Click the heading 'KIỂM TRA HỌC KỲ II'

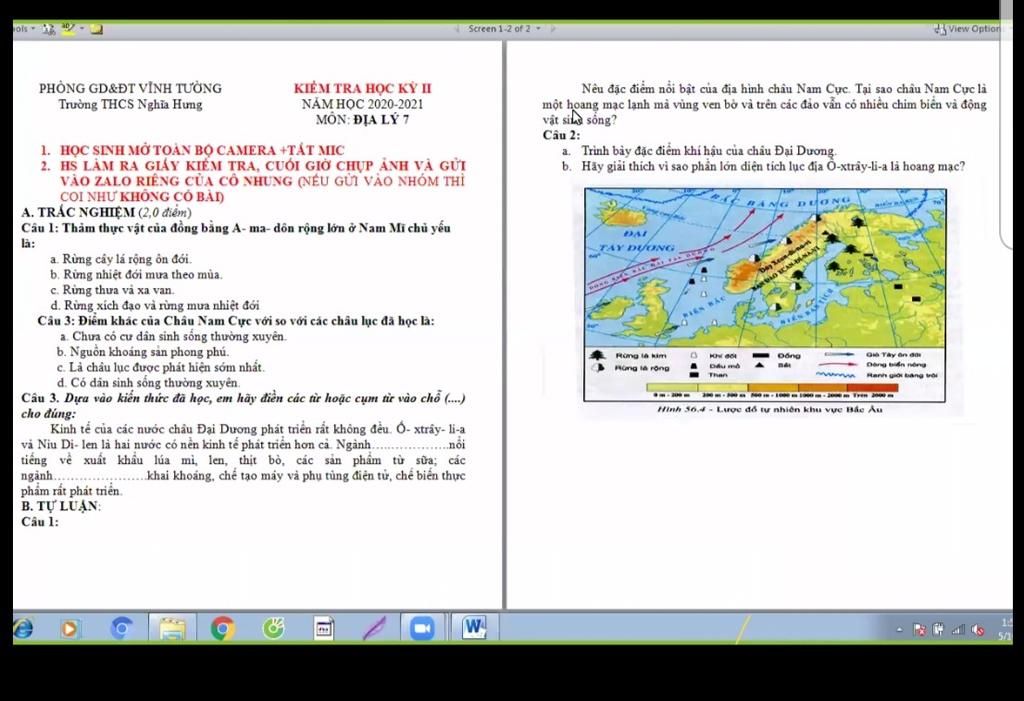(x=362, y=88)
